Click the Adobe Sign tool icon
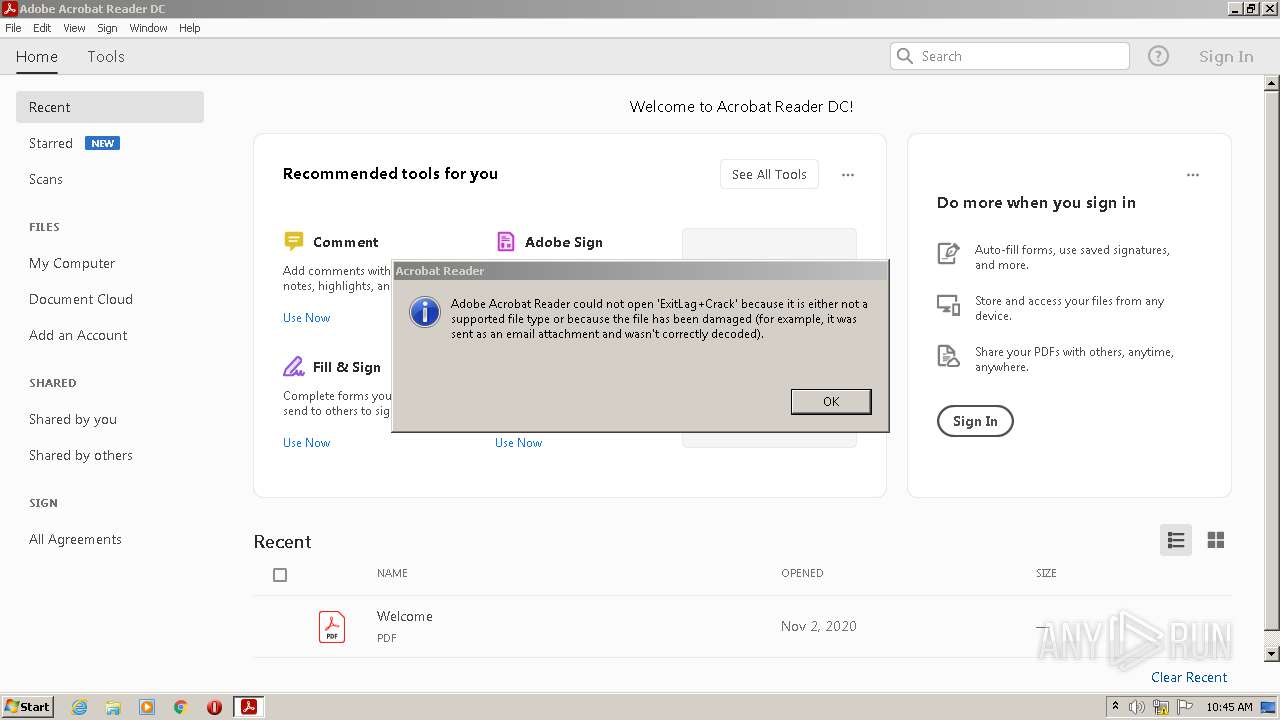This screenshot has width=1280, height=720. pos(505,241)
